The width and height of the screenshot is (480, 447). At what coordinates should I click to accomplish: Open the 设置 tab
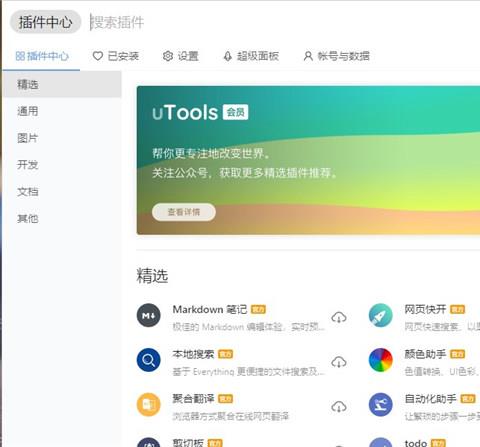tap(181, 56)
